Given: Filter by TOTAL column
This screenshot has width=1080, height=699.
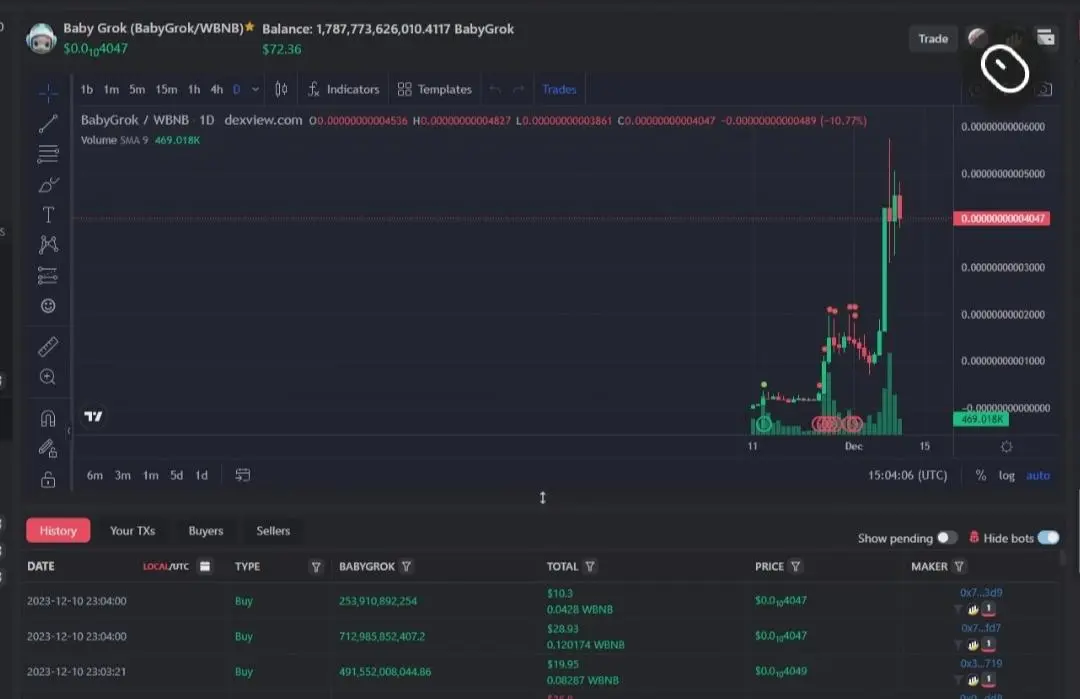Looking at the screenshot, I should click(590, 566).
